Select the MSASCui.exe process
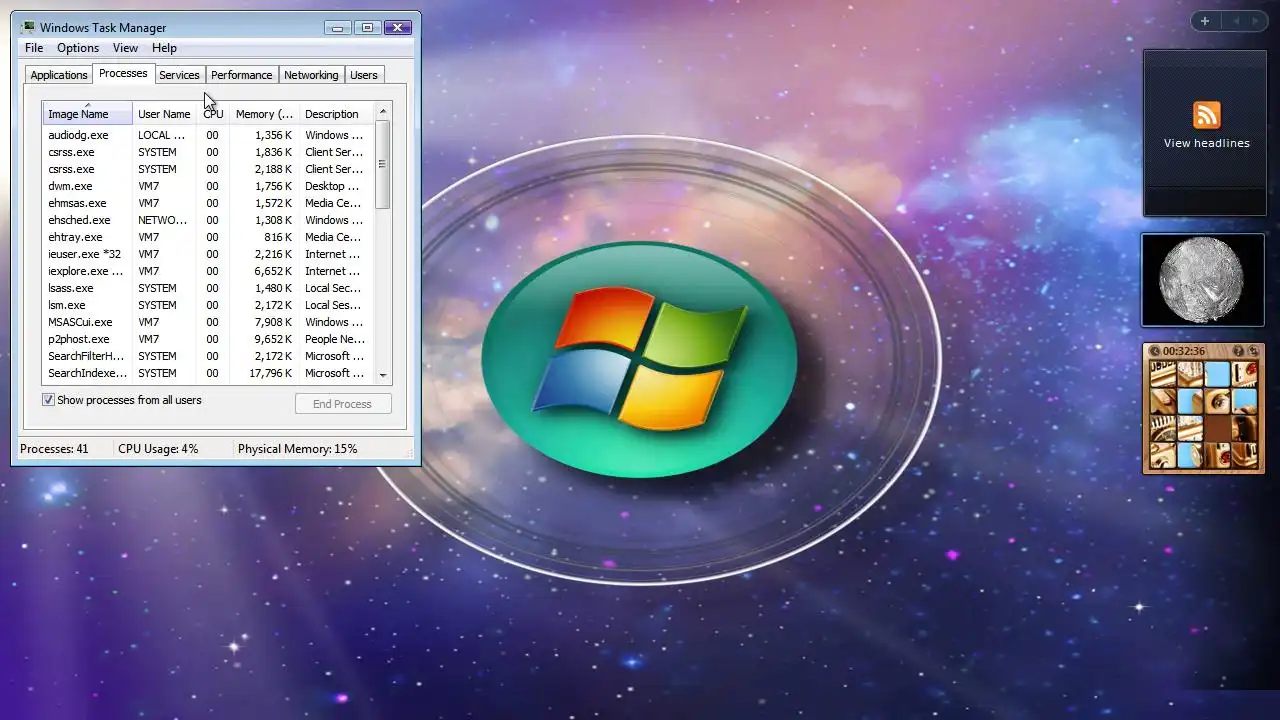This screenshot has width=1280, height=720. [x=208, y=322]
